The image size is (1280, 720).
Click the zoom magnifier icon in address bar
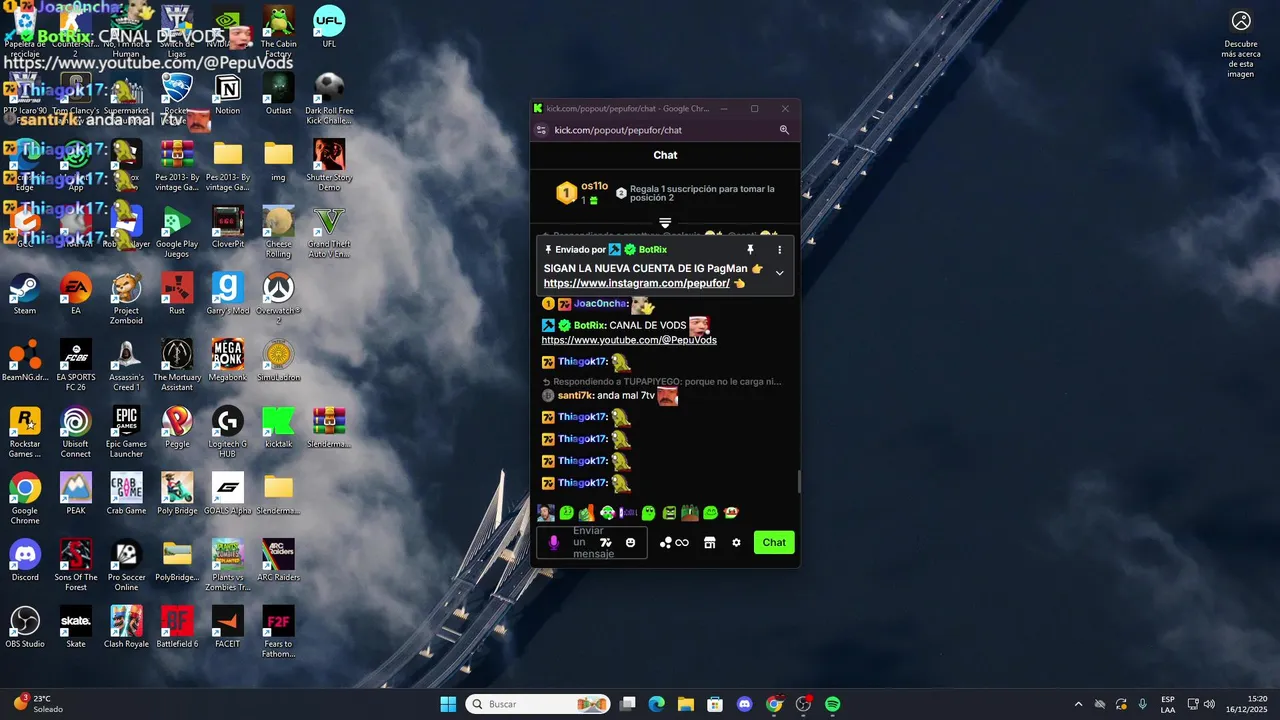(784, 130)
